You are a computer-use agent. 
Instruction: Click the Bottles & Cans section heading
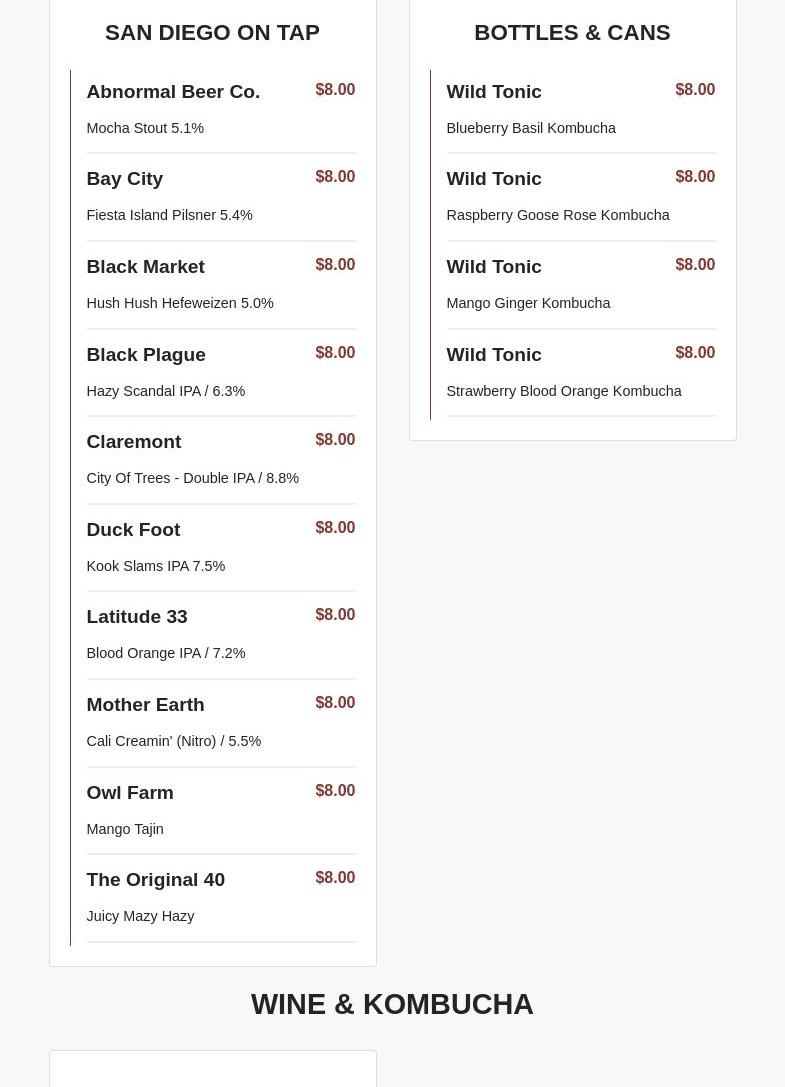pos(572,33)
